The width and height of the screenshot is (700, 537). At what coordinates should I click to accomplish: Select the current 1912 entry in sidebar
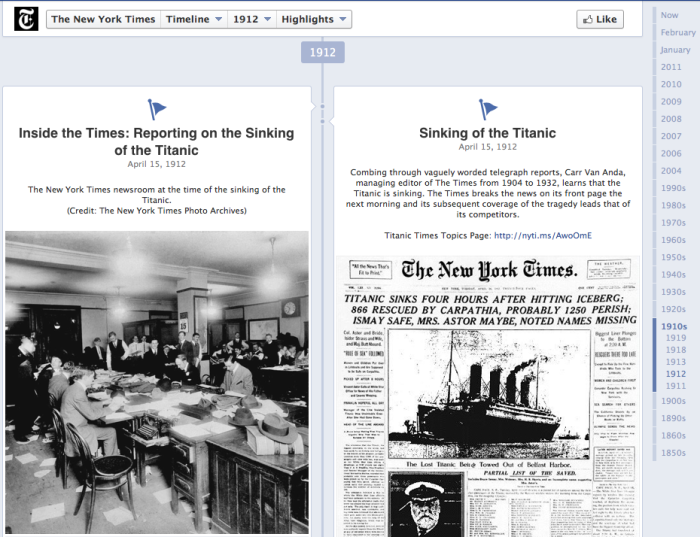click(x=676, y=374)
